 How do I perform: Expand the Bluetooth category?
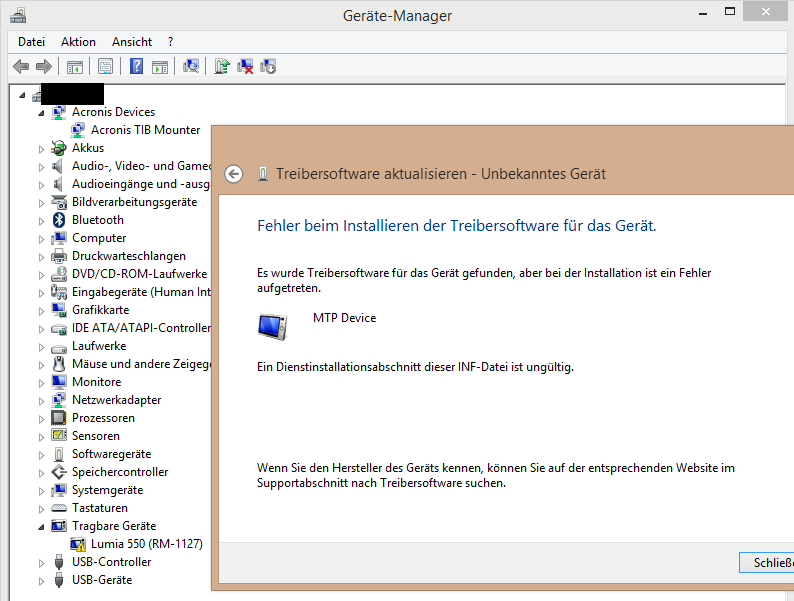click(41, 221)
